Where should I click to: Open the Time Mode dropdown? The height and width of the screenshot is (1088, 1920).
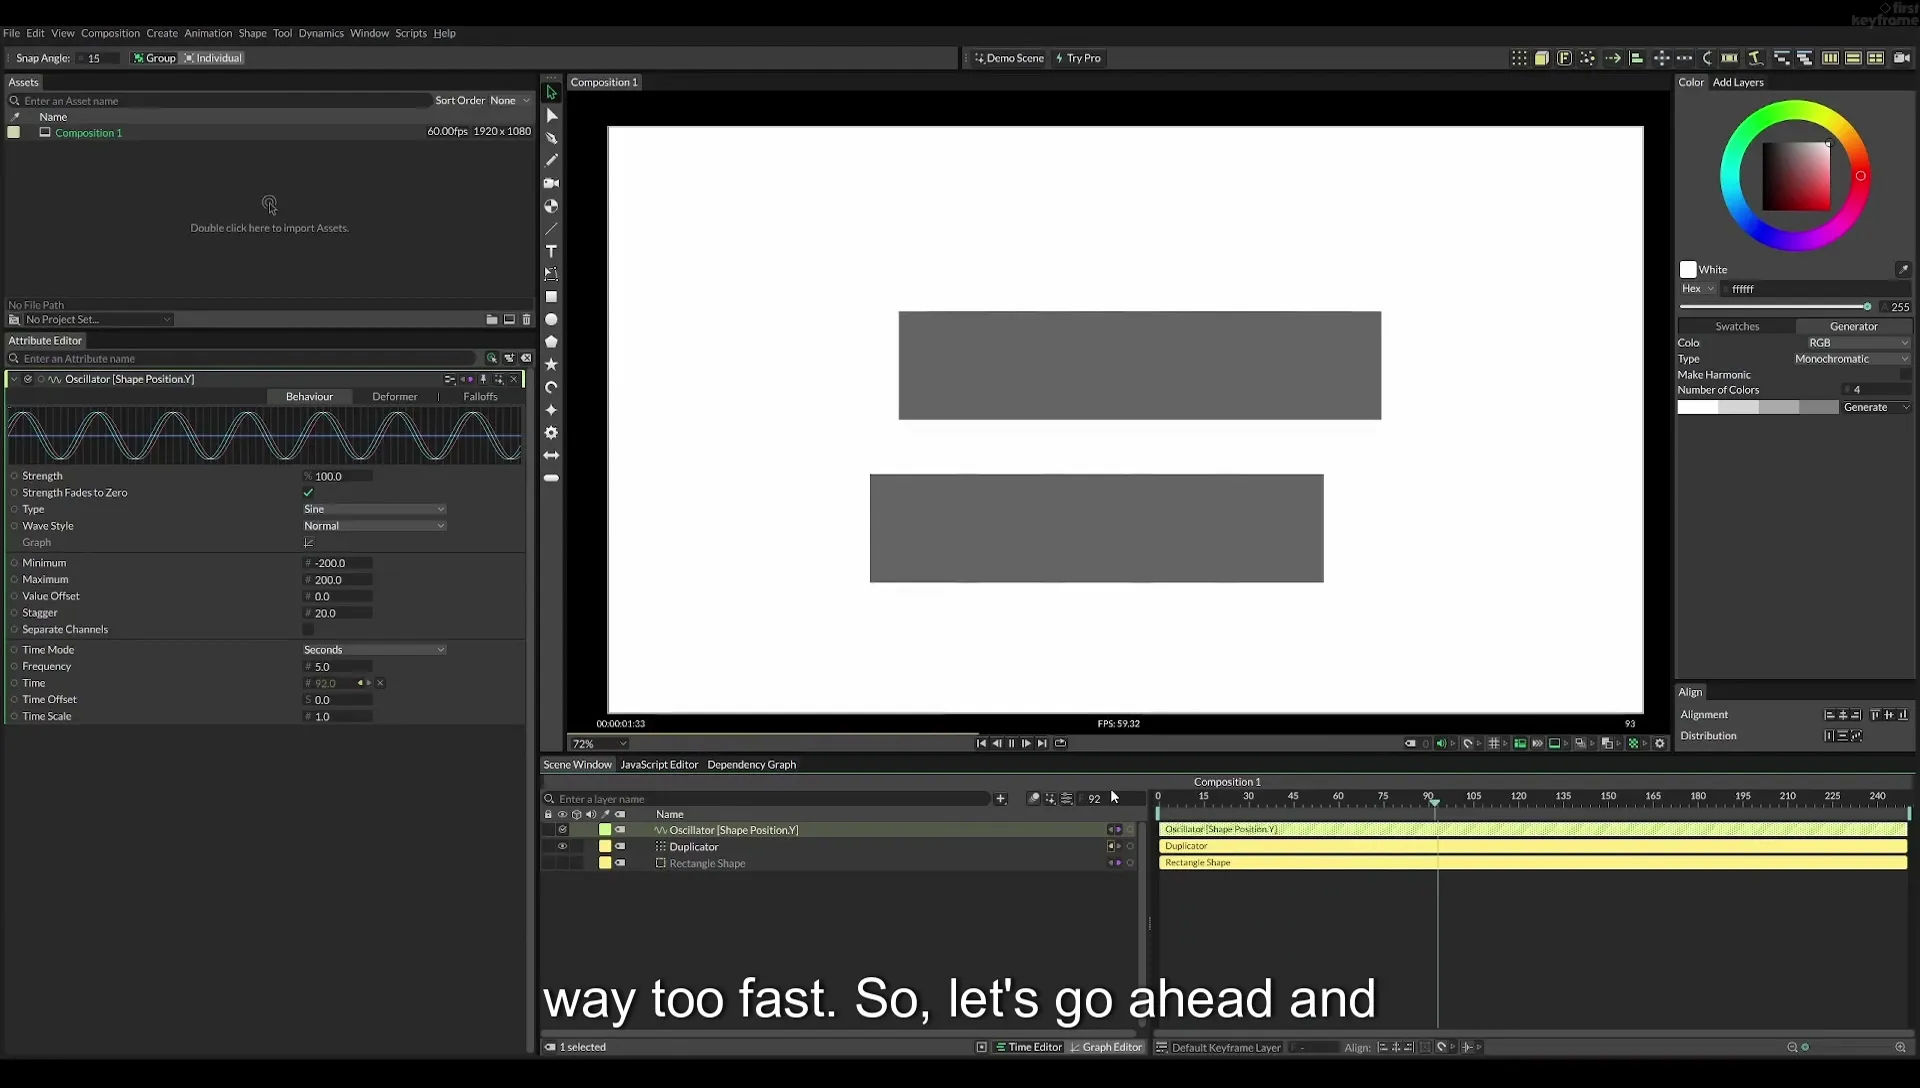click(374, 650)
